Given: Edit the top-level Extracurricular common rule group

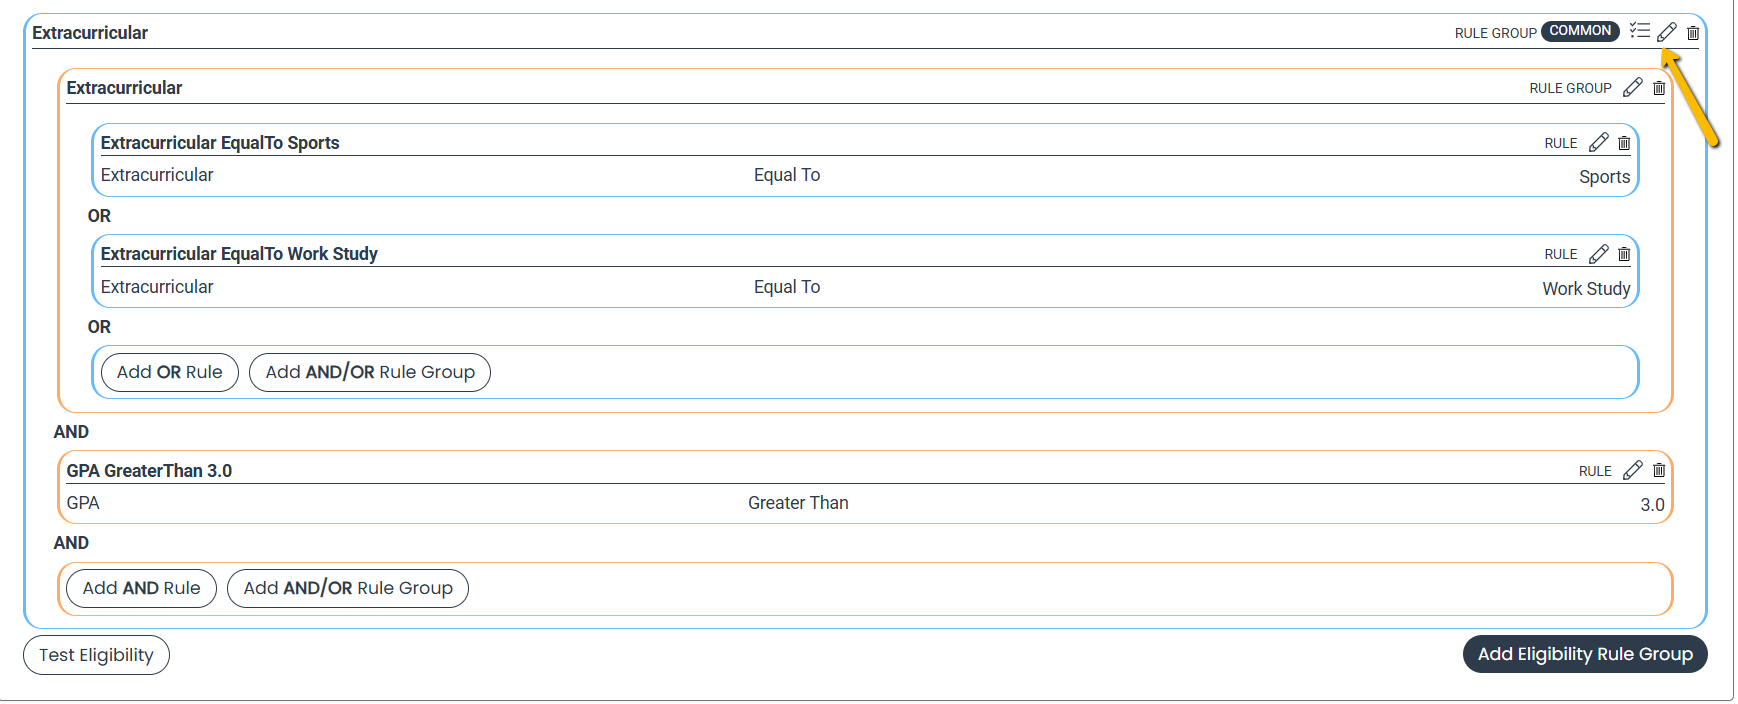Looking at the screenshot, I should (x=1666, y=32).
